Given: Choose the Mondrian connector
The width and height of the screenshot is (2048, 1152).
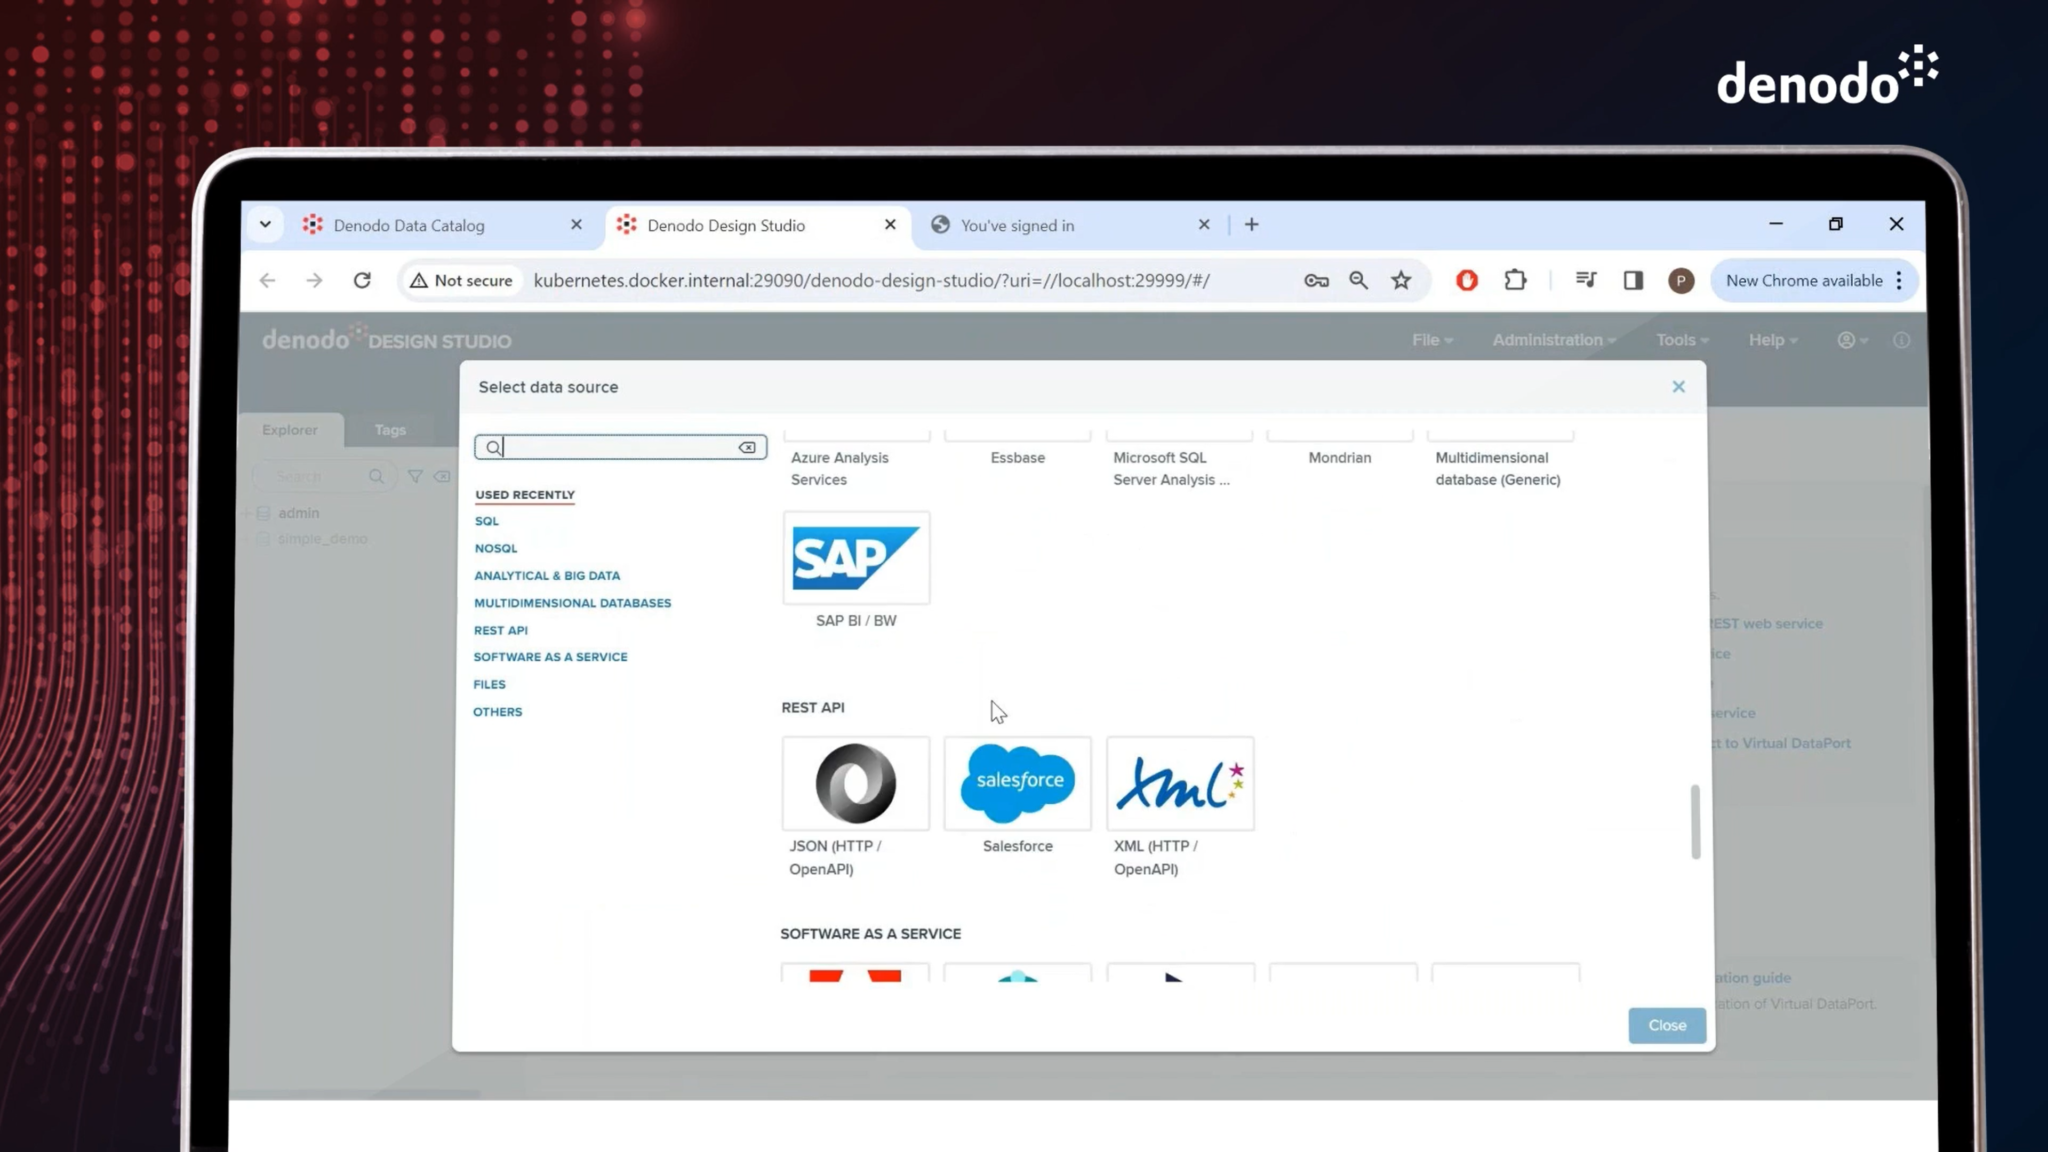Looking at the screenshot, I should pos(1340,457).
